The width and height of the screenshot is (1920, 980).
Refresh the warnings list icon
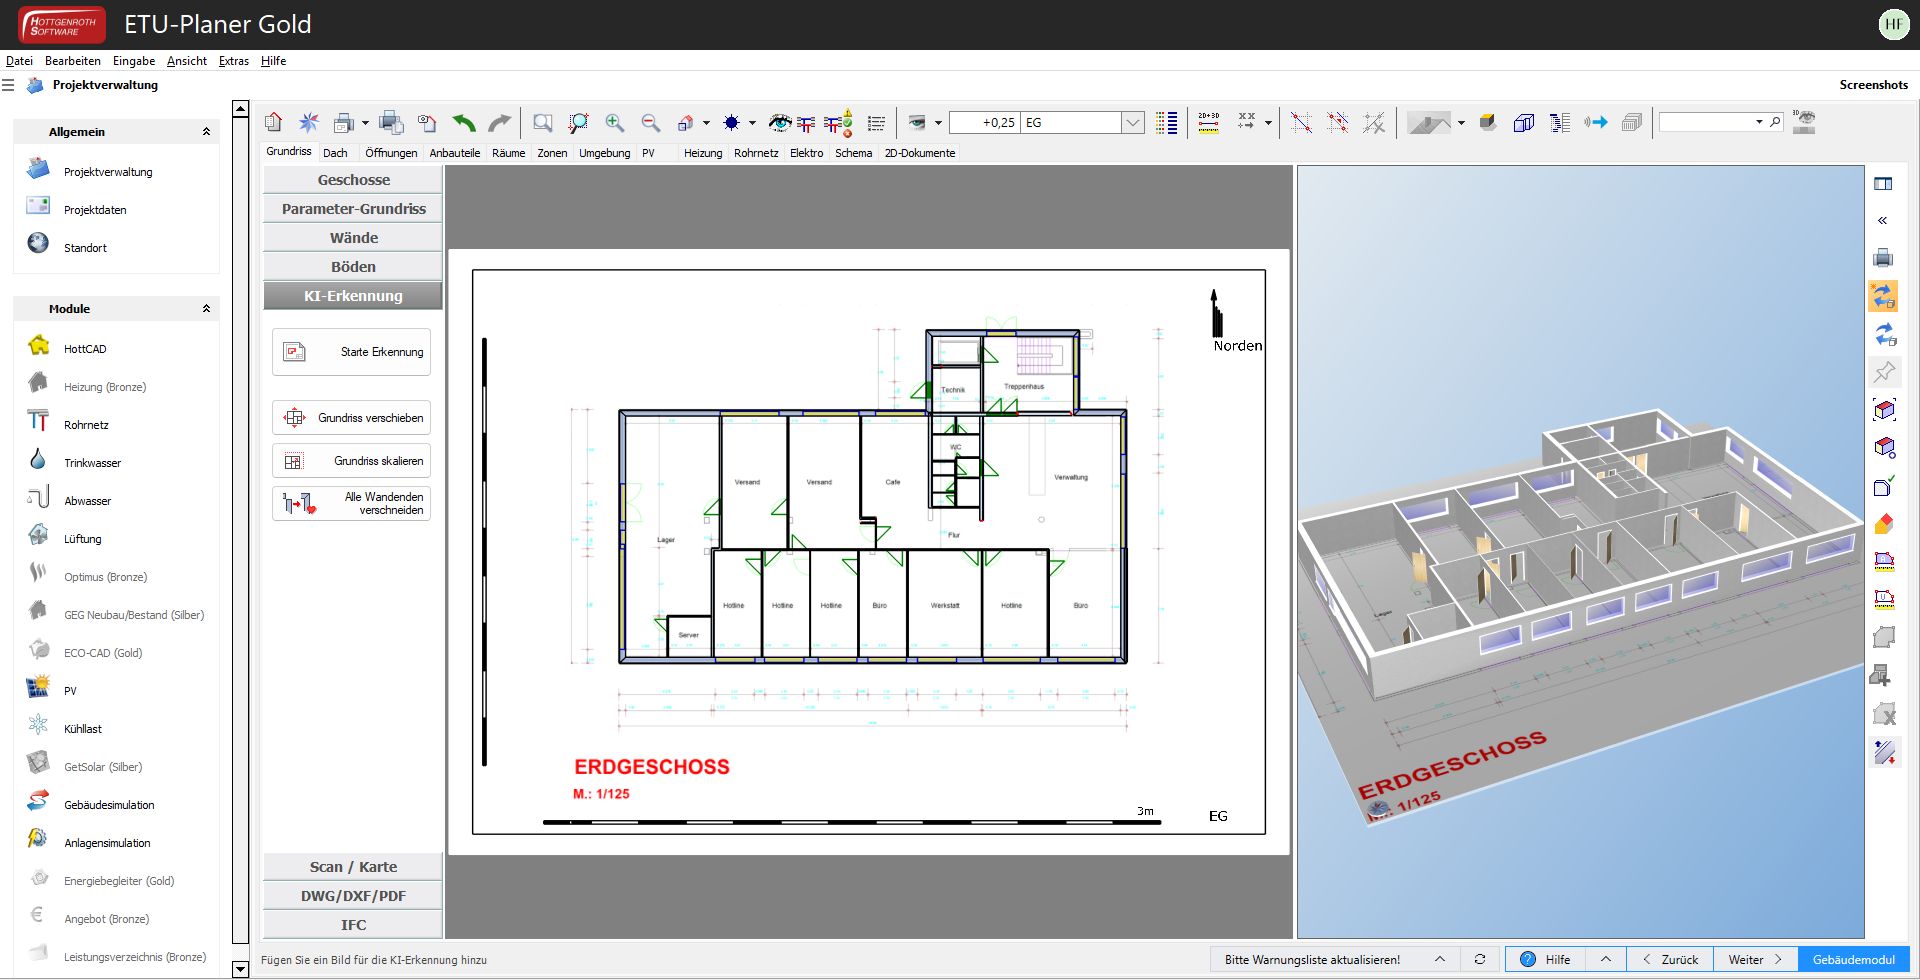(1480, 959)
